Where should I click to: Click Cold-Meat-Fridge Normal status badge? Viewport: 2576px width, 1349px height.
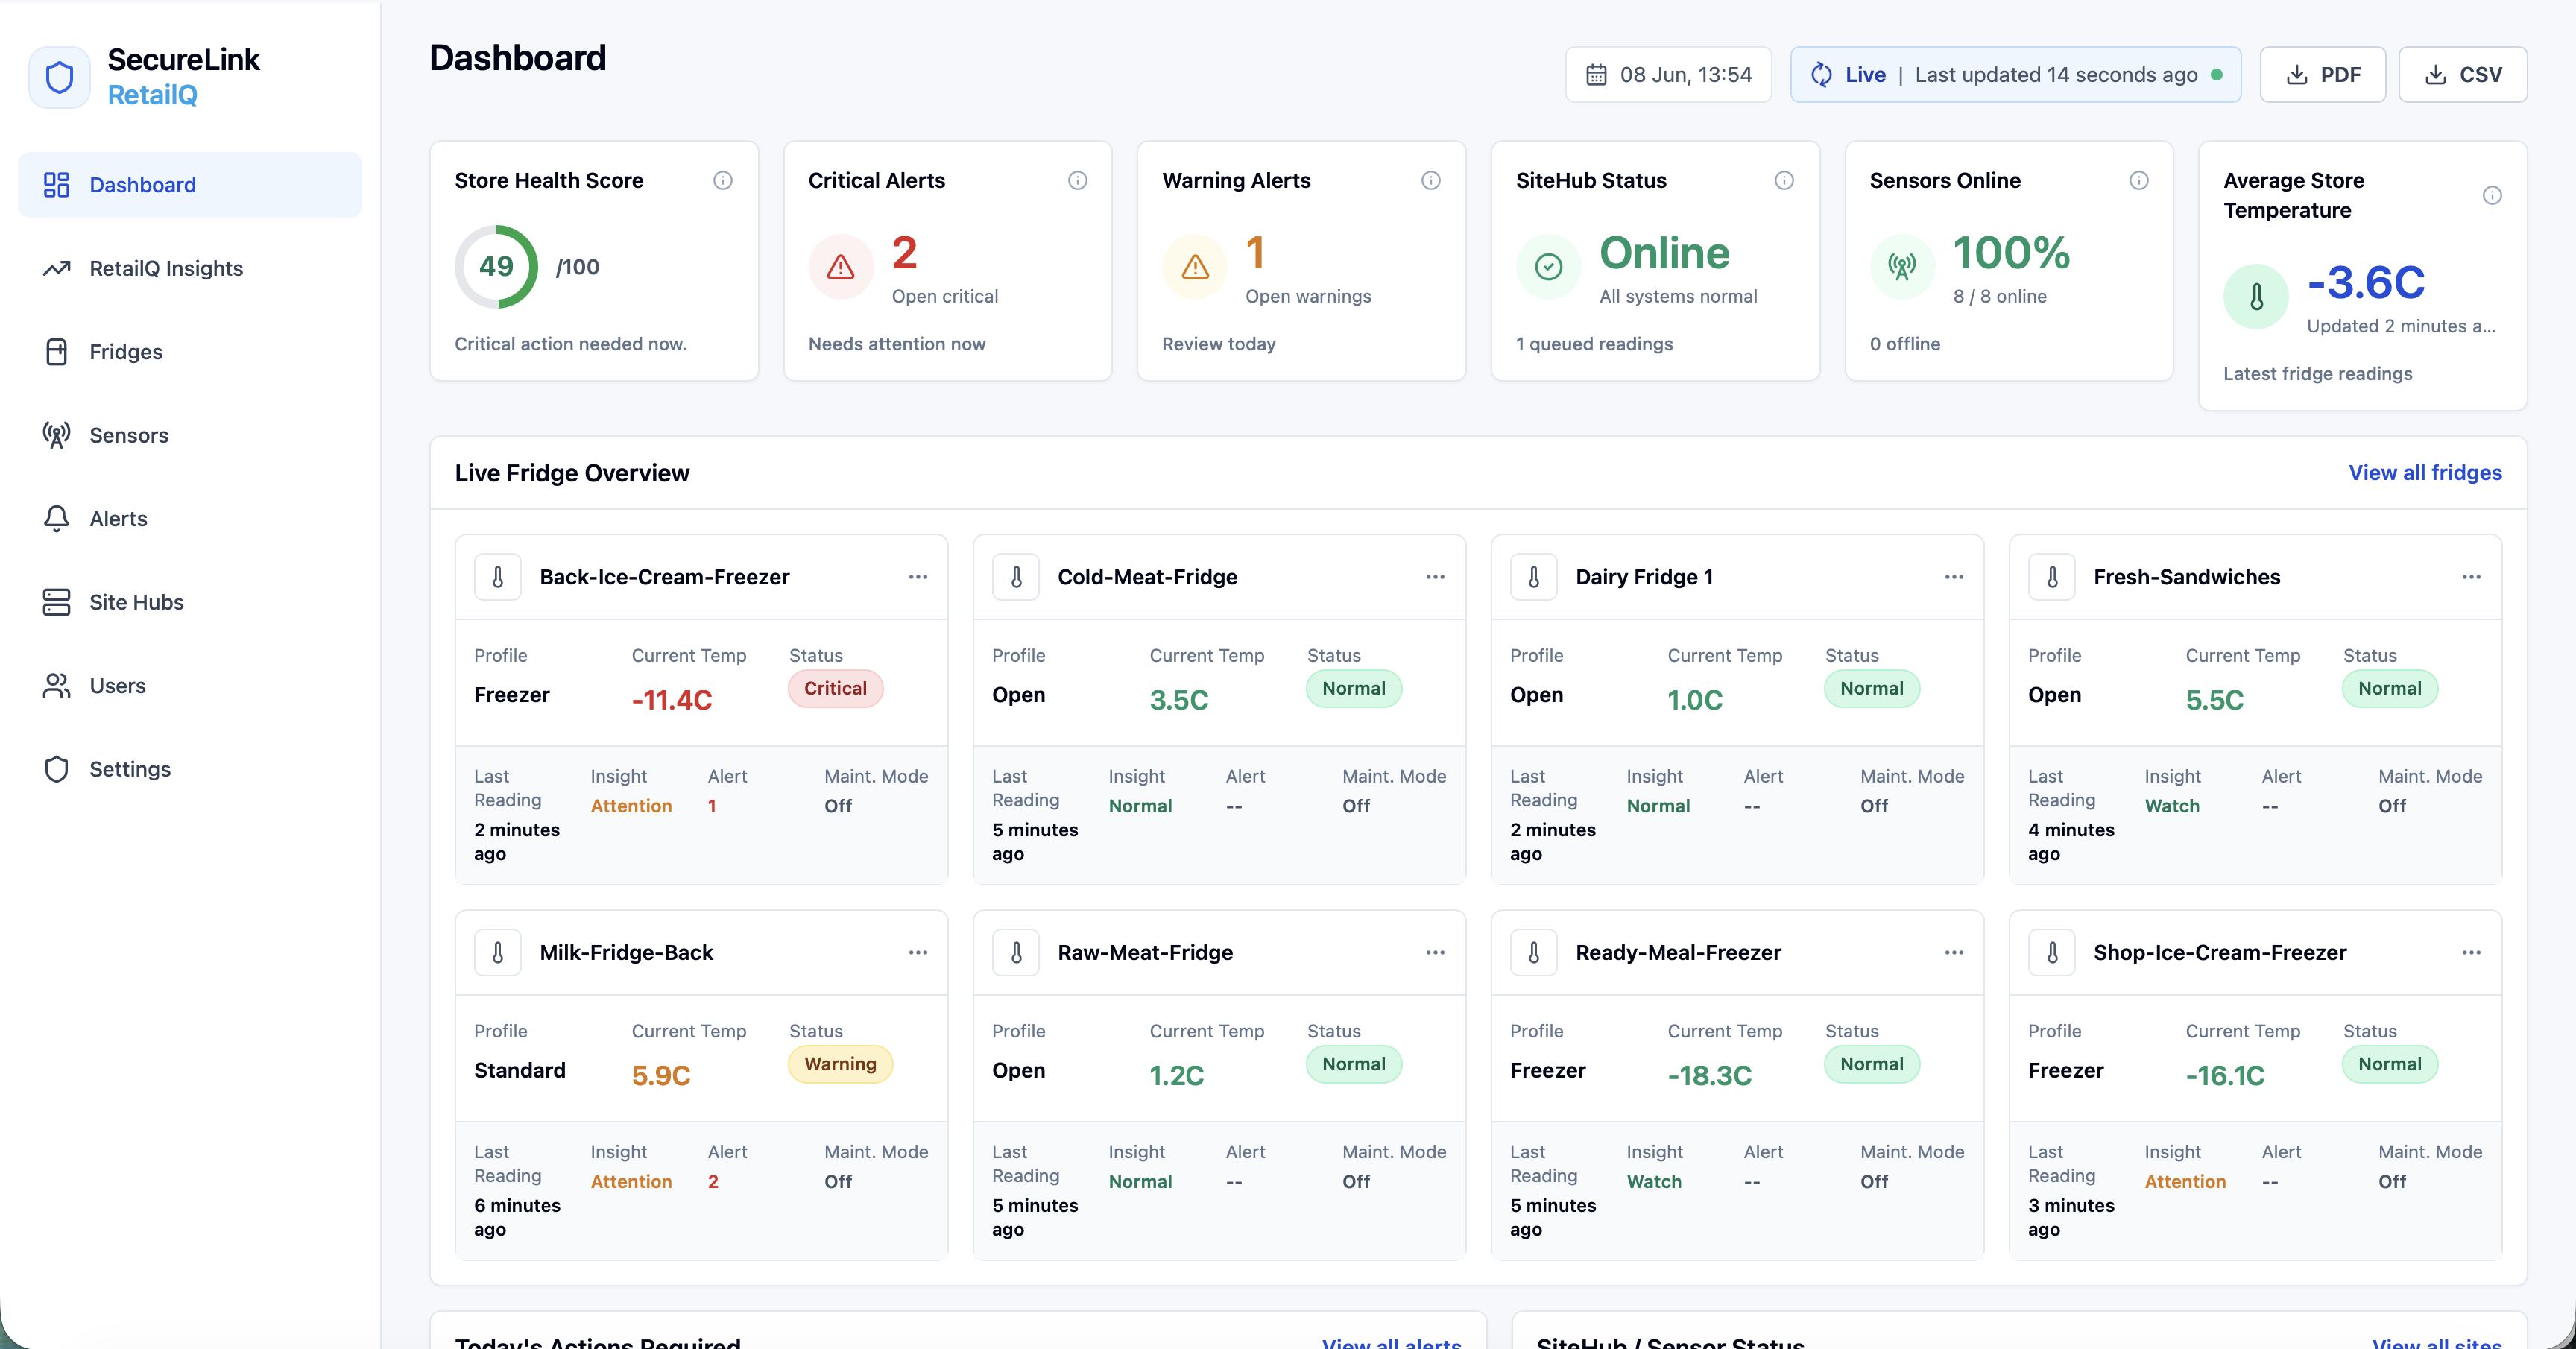[1354, 689]
